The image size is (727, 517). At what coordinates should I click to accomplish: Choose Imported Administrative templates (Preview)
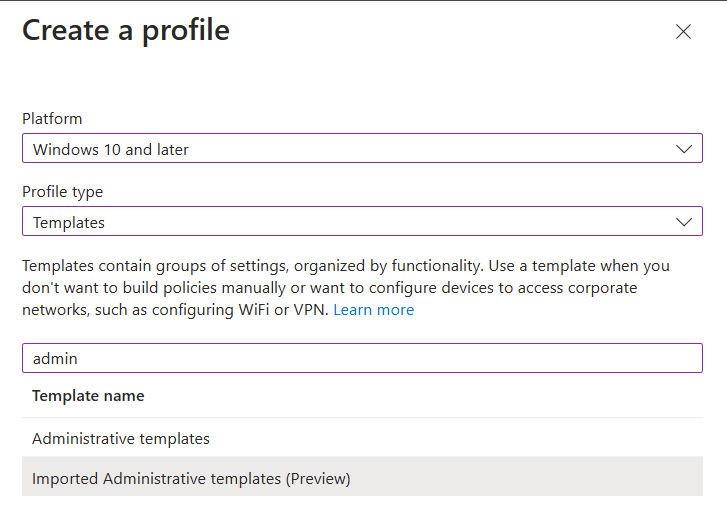tap(191, 478)
